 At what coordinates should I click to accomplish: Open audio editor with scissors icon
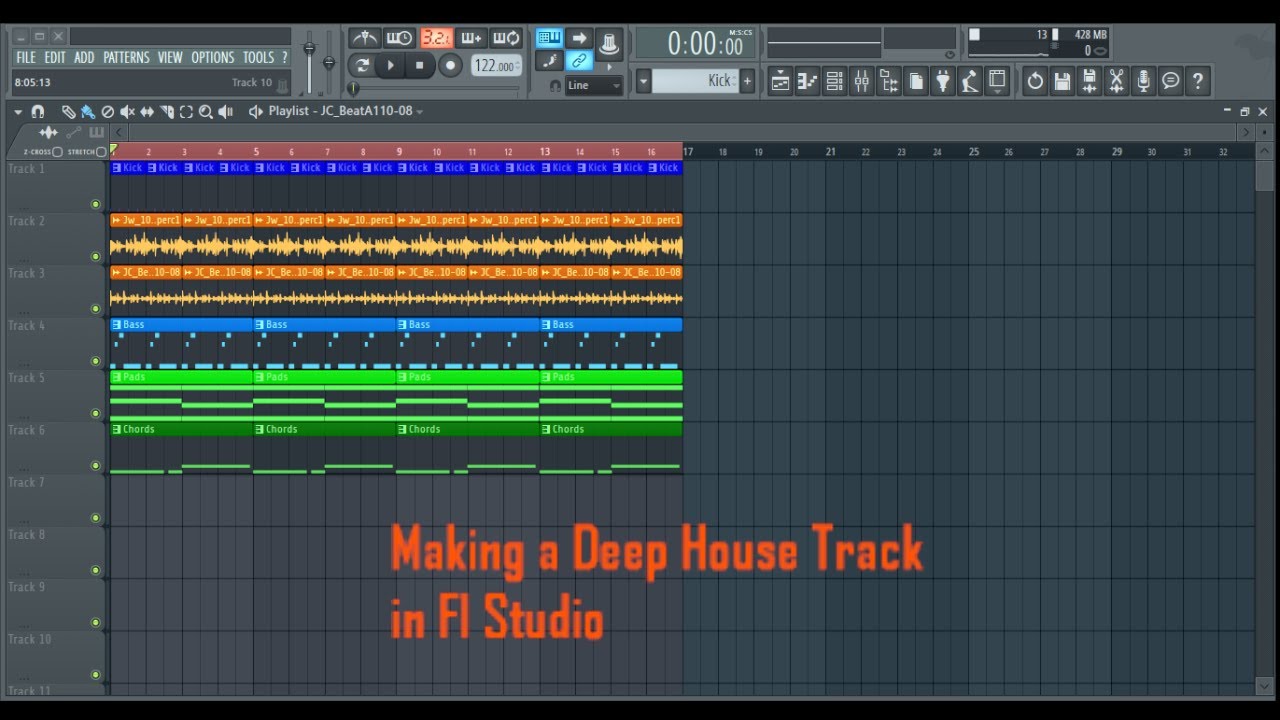(1117, 81)
